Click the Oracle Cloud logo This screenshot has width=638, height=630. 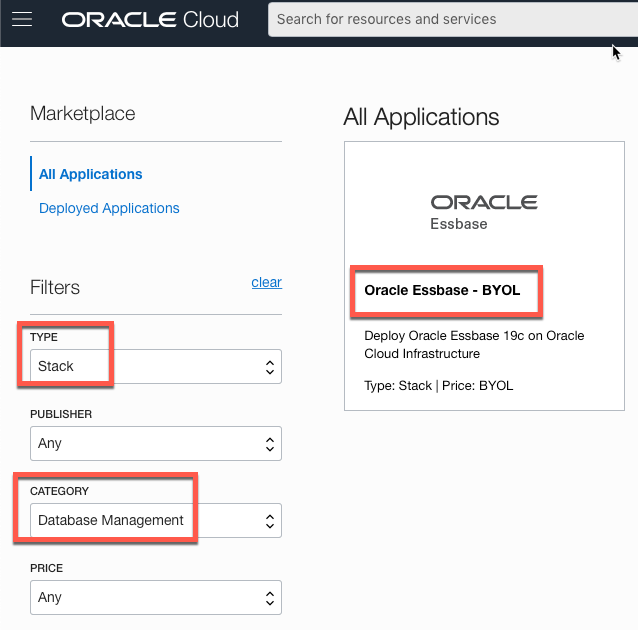click(x=150, y=19)
